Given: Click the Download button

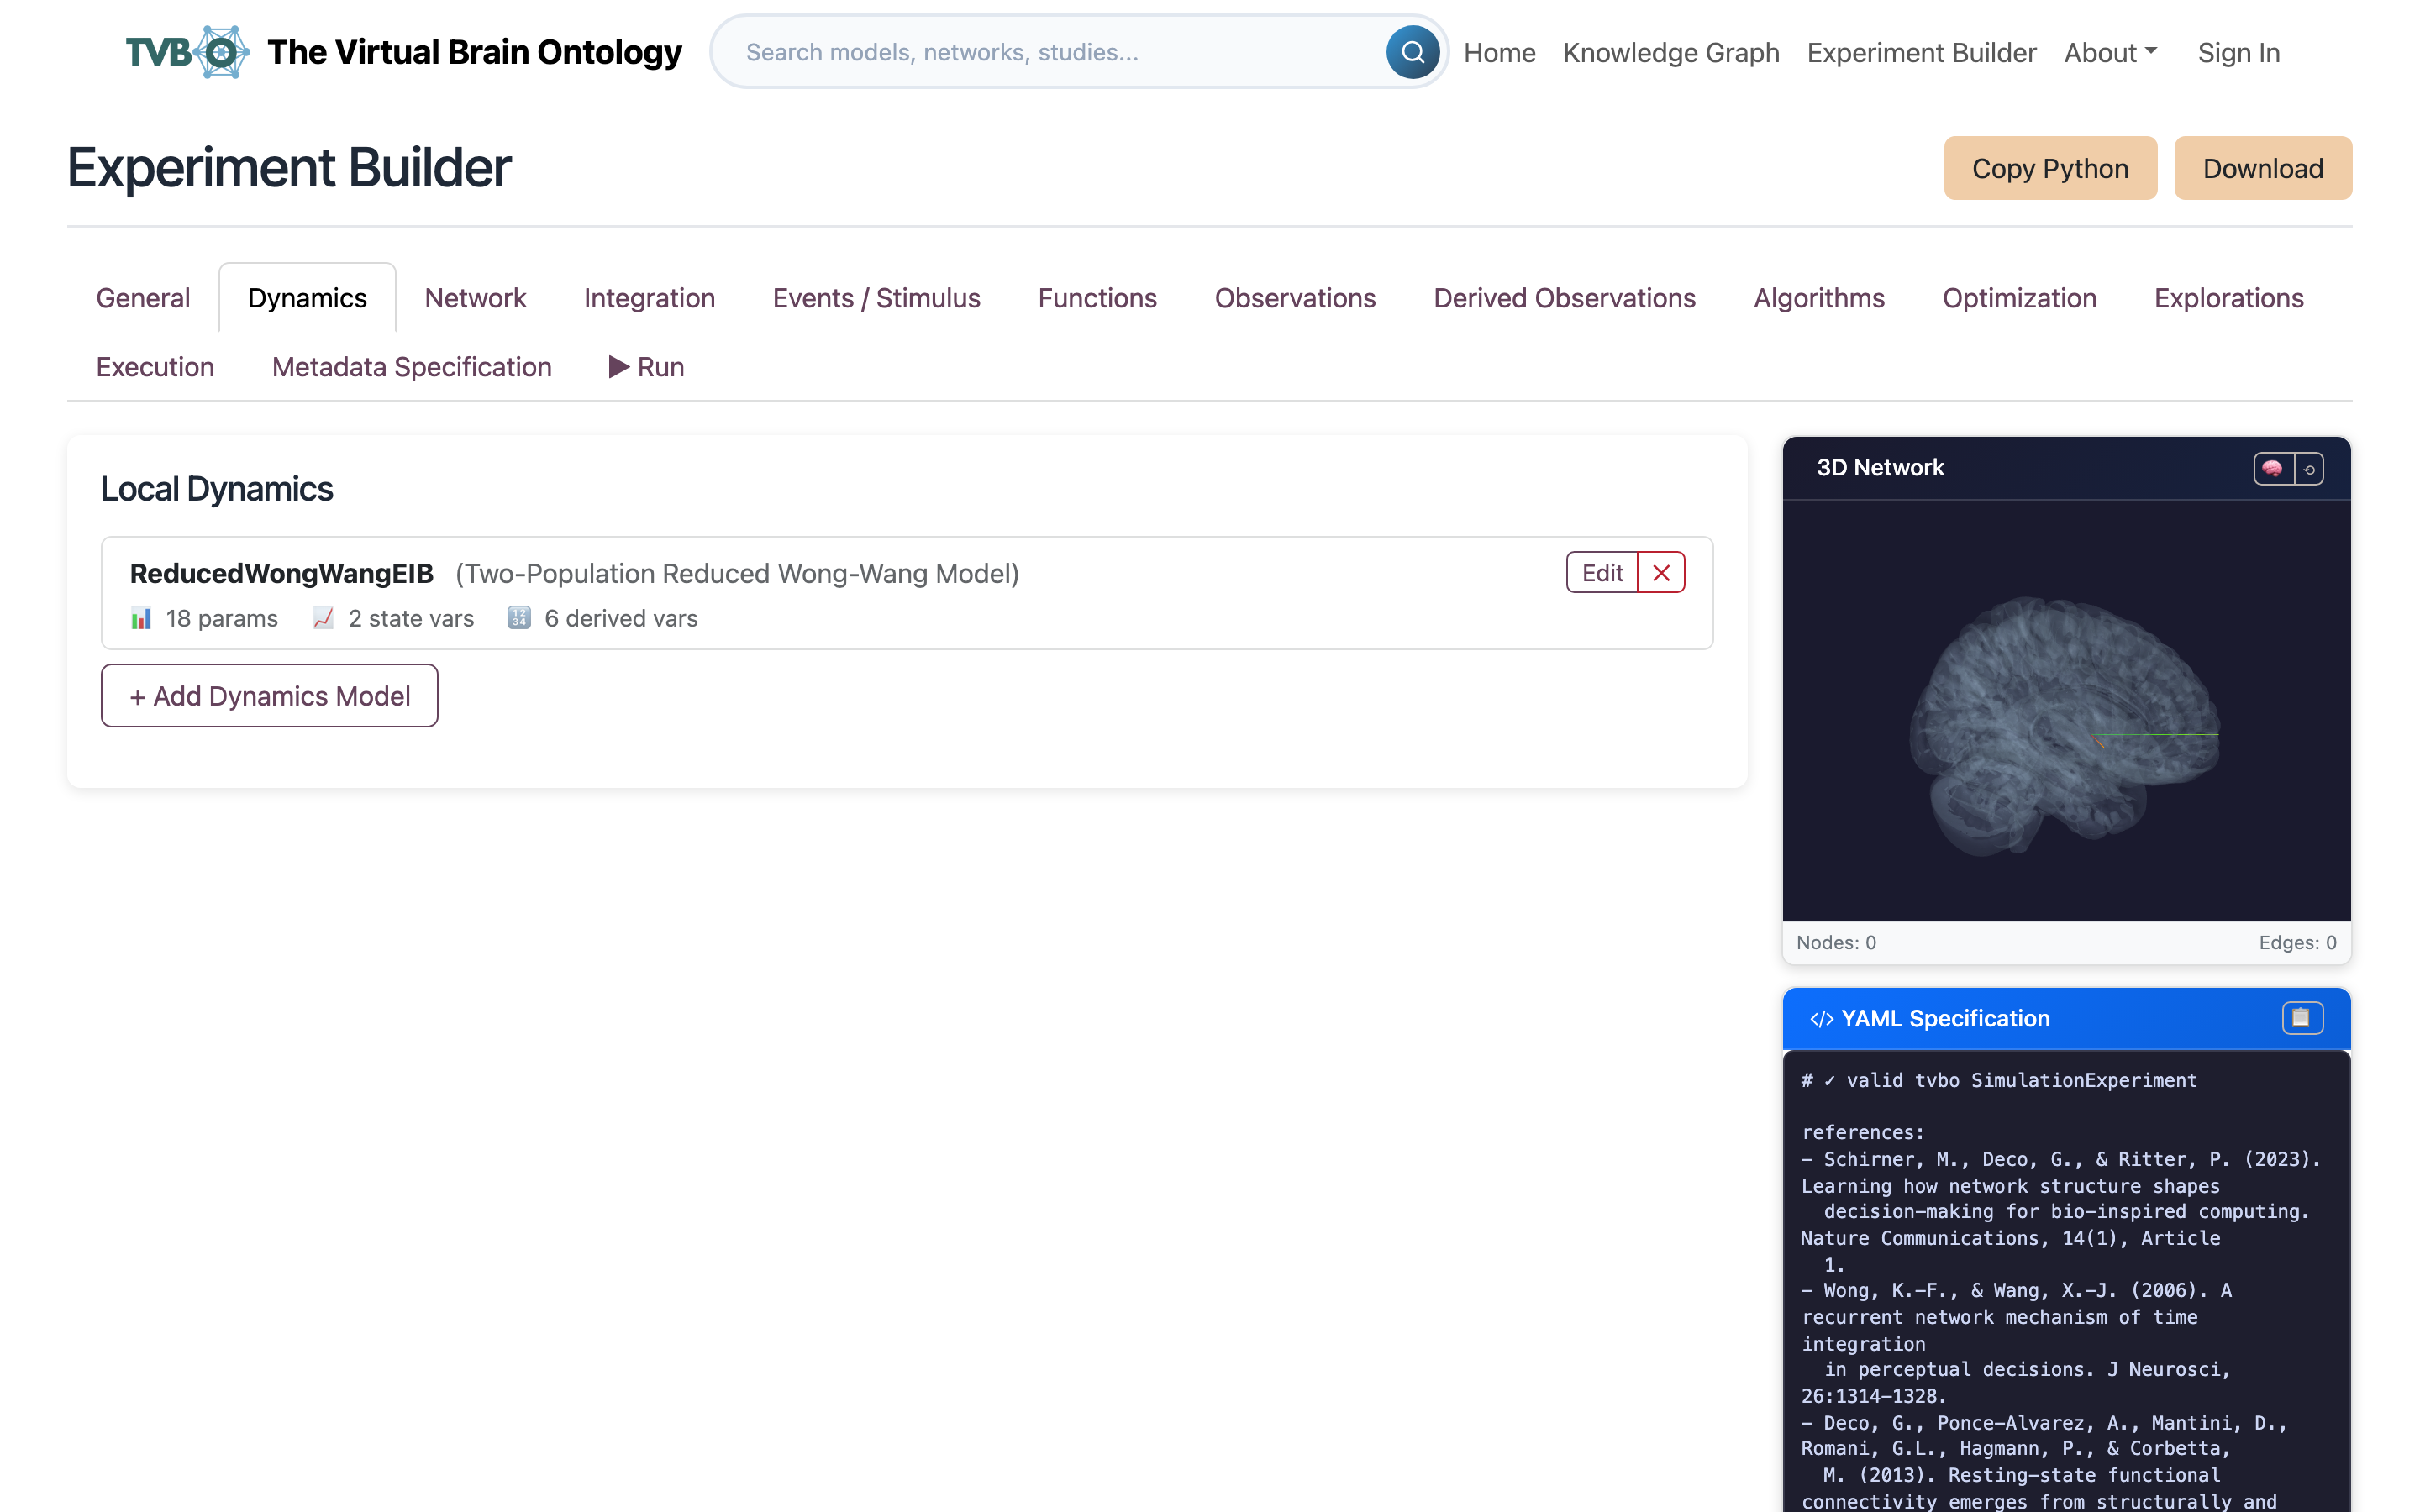Looking at the screenshot, I should [2262, 168].
